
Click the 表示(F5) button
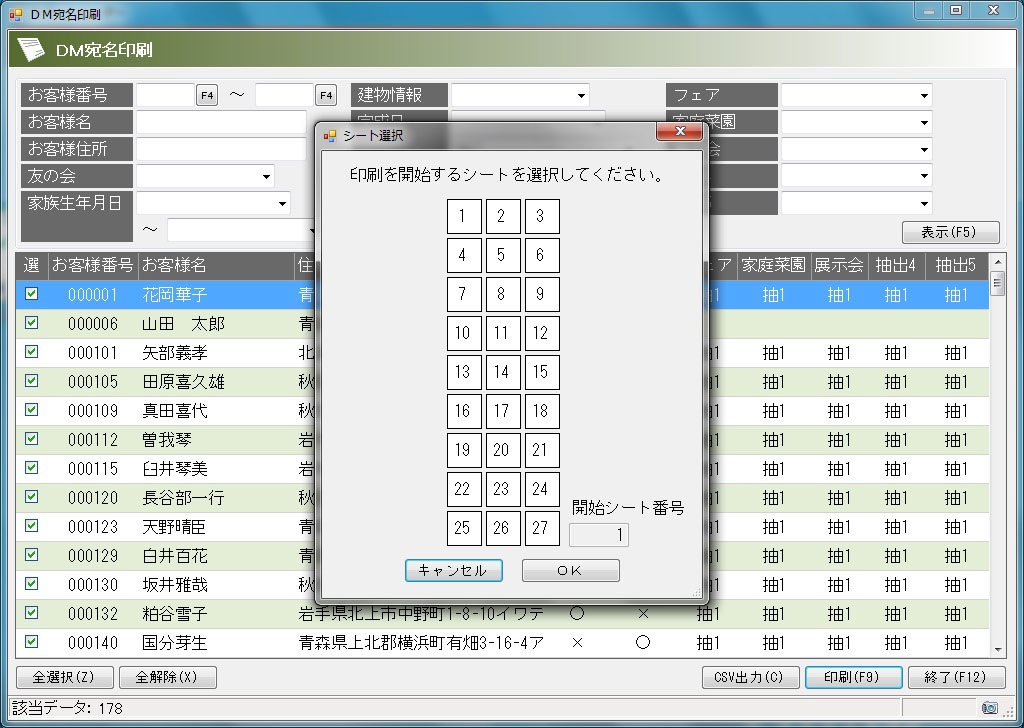pos(950,232)
